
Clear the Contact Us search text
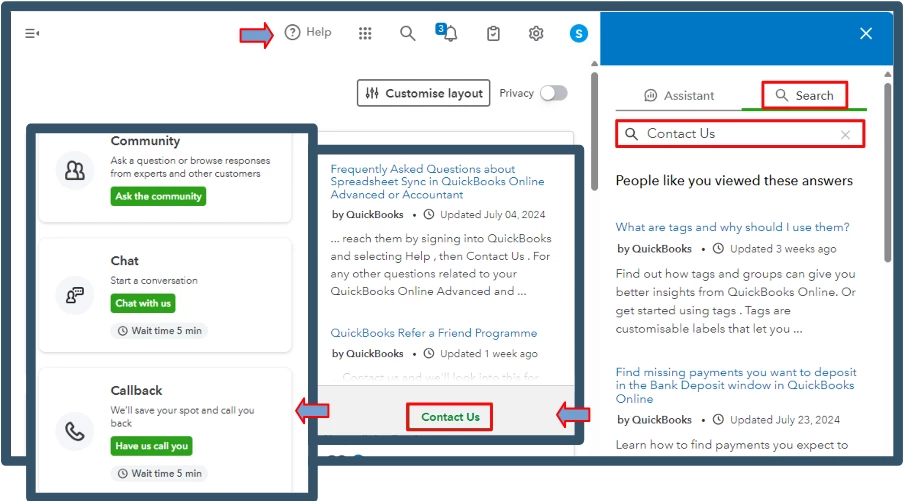click(845, 135)
